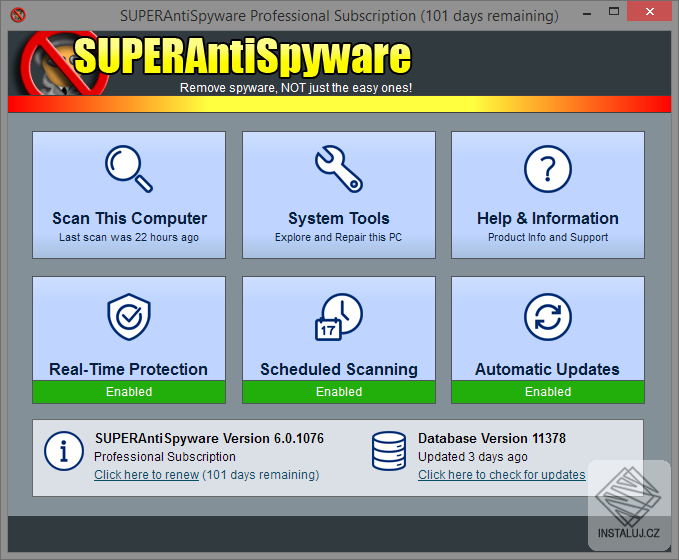The height and width of the screenshot is (560, 679).
Task: Click 'Database Version 11378' text
Action: point(491,438)
